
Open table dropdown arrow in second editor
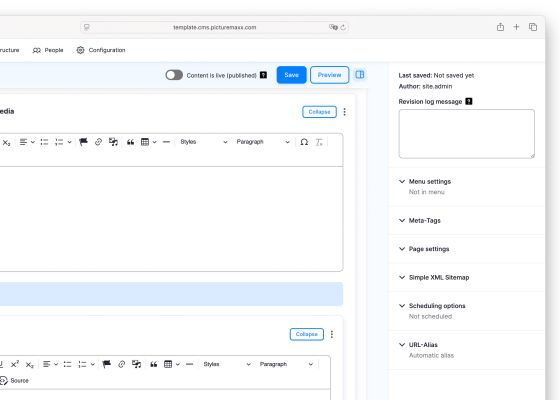coord(178,364)
